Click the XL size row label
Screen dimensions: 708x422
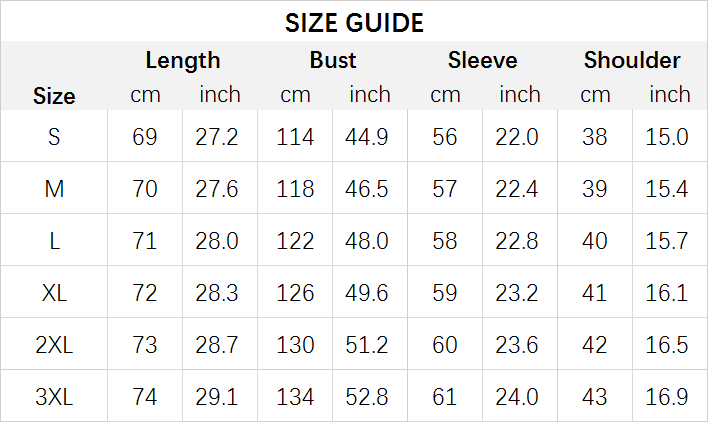point(54,292)
